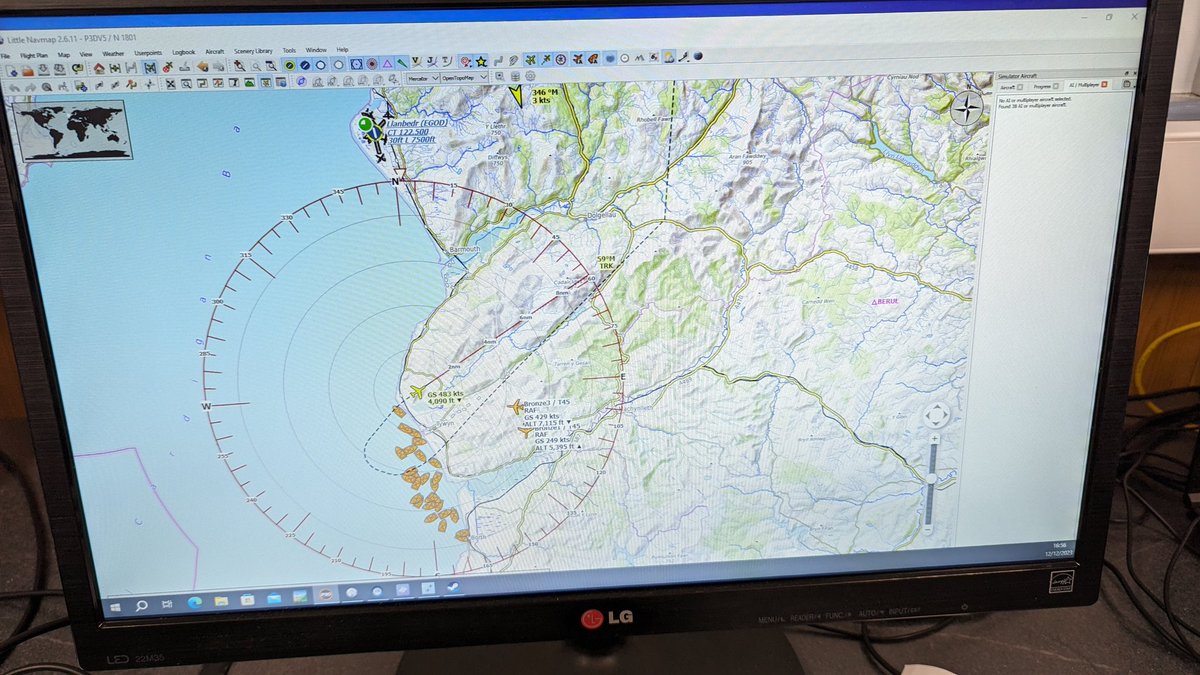Screen dimensions: 1200x675
Task: Toggle airports display with green circle icon
Action: tap(289, 65)
